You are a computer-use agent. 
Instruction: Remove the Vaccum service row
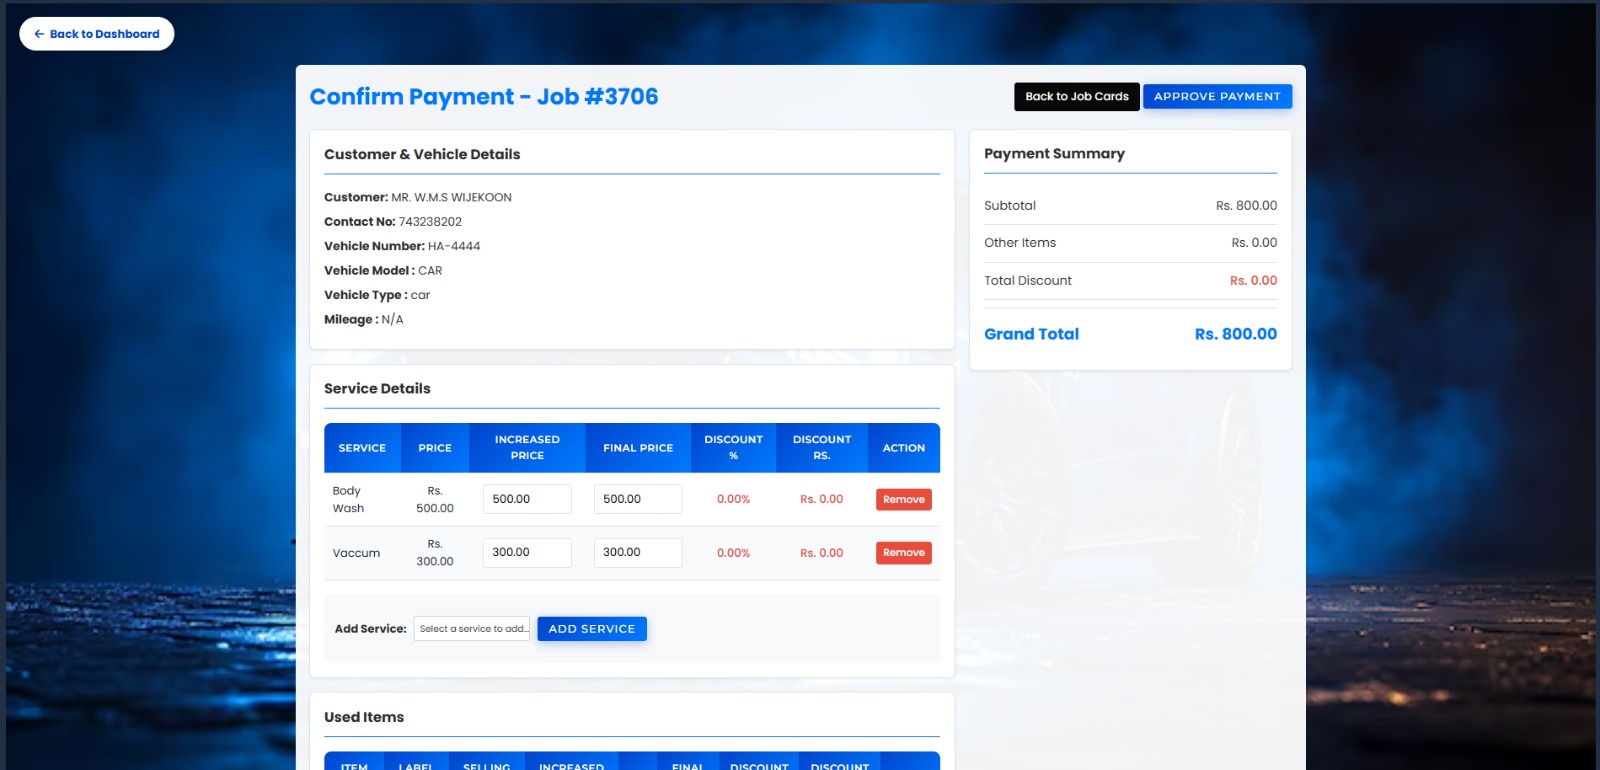point(903,553)
